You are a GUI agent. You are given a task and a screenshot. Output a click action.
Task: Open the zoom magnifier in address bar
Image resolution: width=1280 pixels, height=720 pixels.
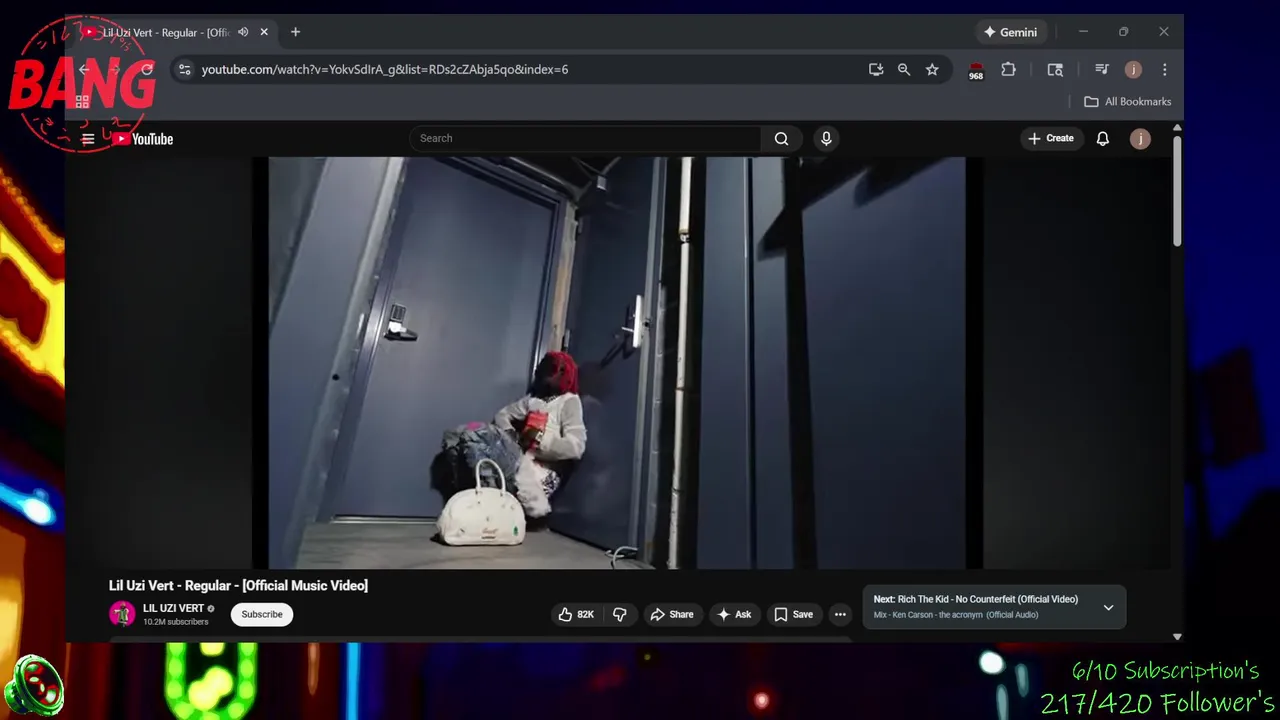pyautogui.click(x=904, y=69)
